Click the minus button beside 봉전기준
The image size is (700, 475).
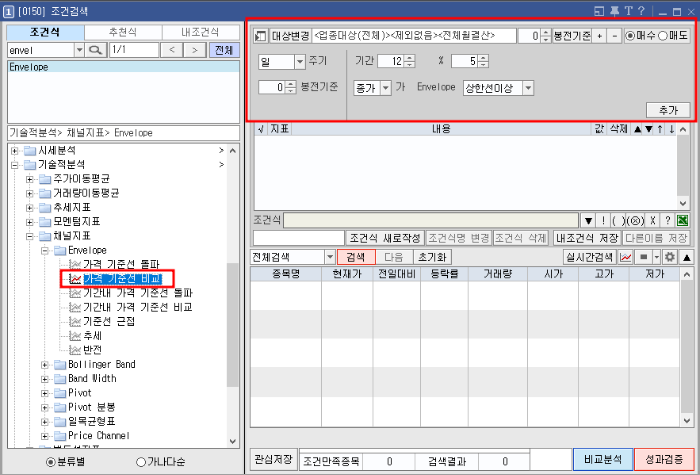(615, 36)
